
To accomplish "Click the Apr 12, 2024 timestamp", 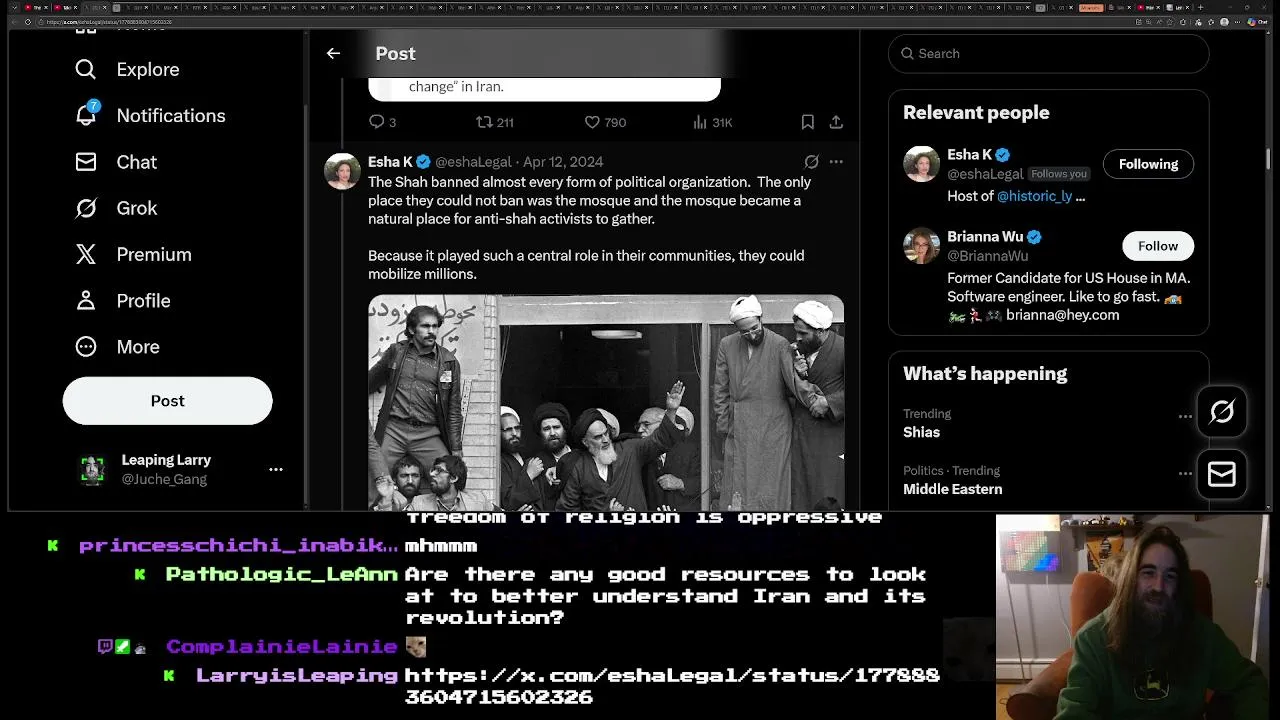I will pyautogui.click(x=563, y=161).
